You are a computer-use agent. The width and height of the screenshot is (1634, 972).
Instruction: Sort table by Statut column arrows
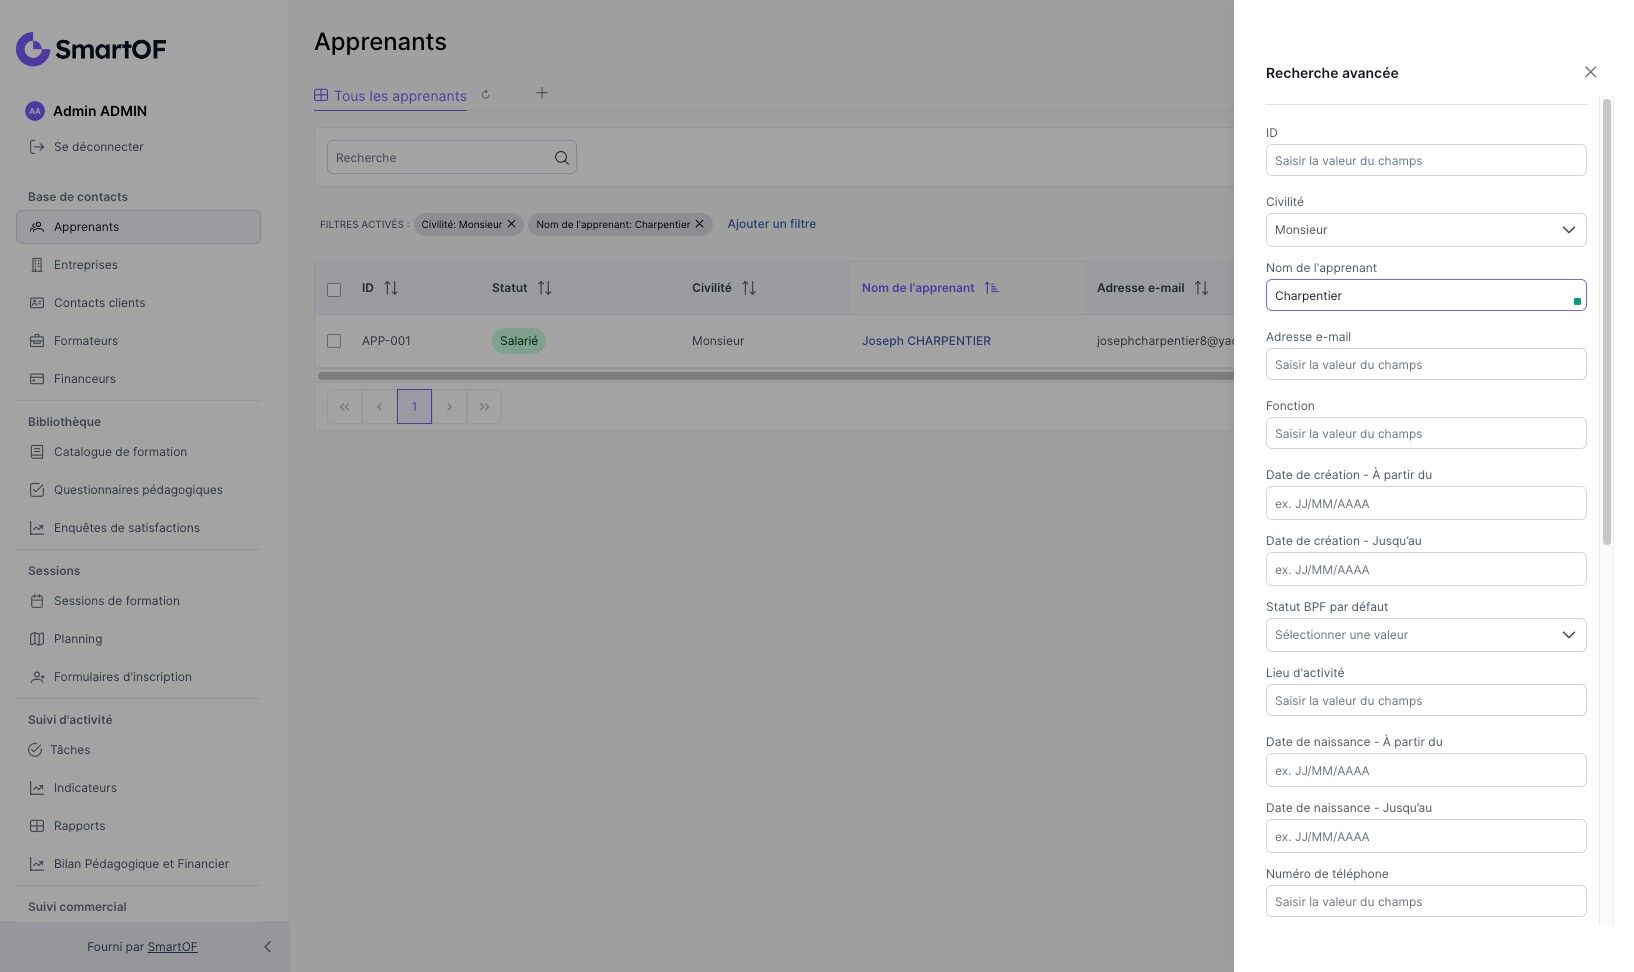click(x=545, y=288)
